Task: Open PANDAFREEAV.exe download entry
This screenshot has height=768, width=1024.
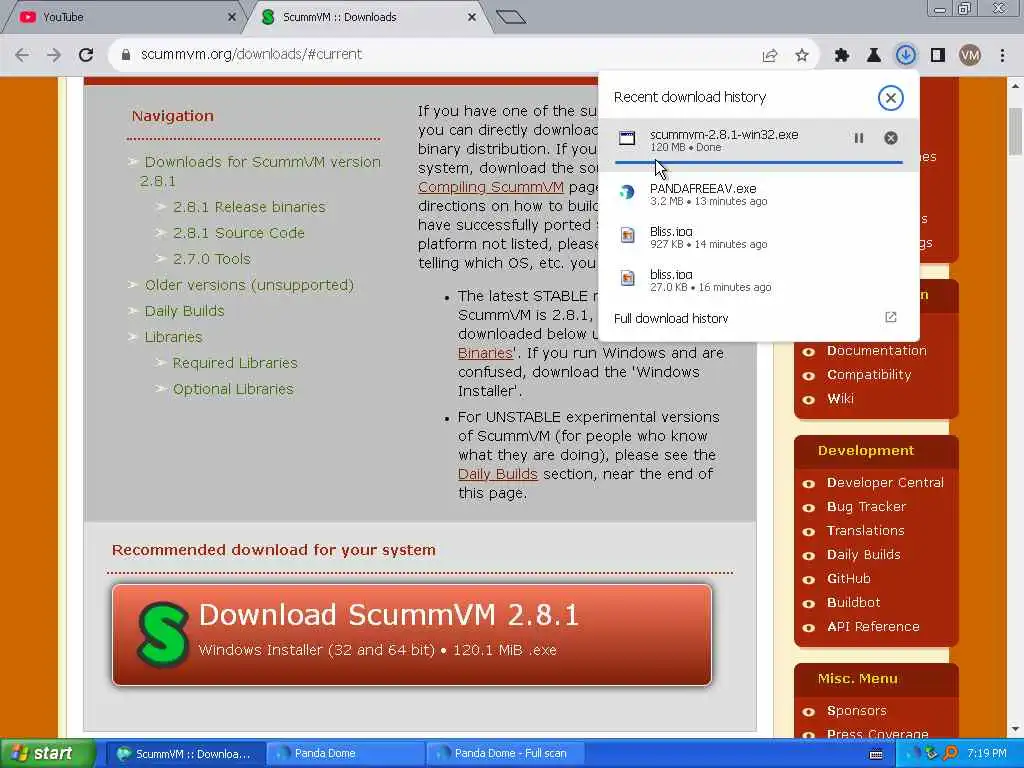Action: click(759, 194)
